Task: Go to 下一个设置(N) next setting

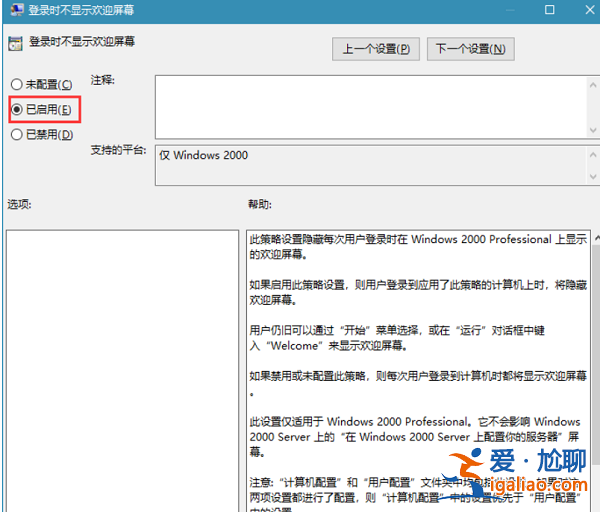Action: coord(470,49)
